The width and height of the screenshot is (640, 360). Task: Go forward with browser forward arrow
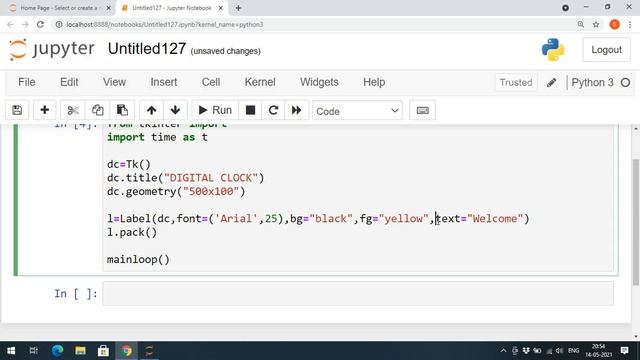[25, 24]
